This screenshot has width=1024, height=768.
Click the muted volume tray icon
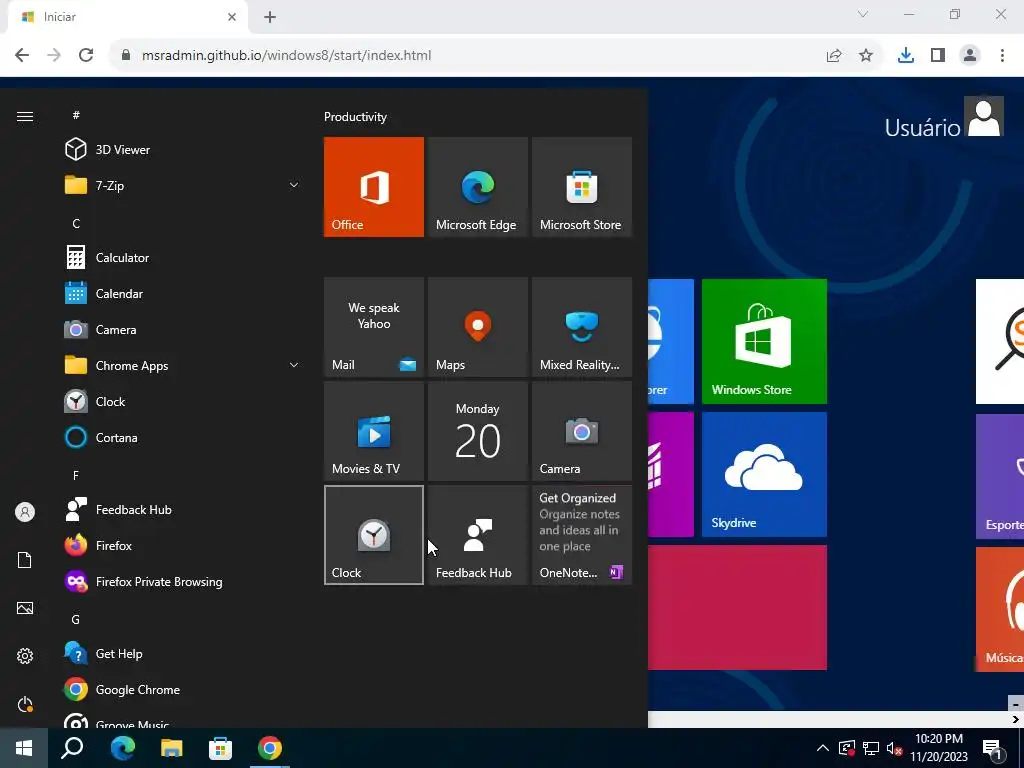tap(895, 748)
